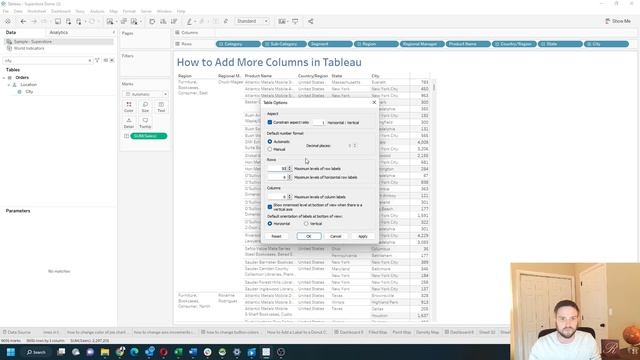Viewport: 640px width, 360px height.
Task: Switch to the Analytics pane tab
Action: point(59,32)
